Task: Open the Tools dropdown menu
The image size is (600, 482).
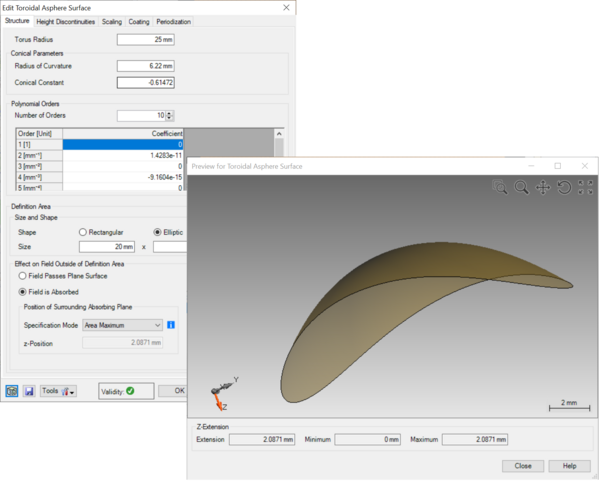Action: [x=58, y=390]
